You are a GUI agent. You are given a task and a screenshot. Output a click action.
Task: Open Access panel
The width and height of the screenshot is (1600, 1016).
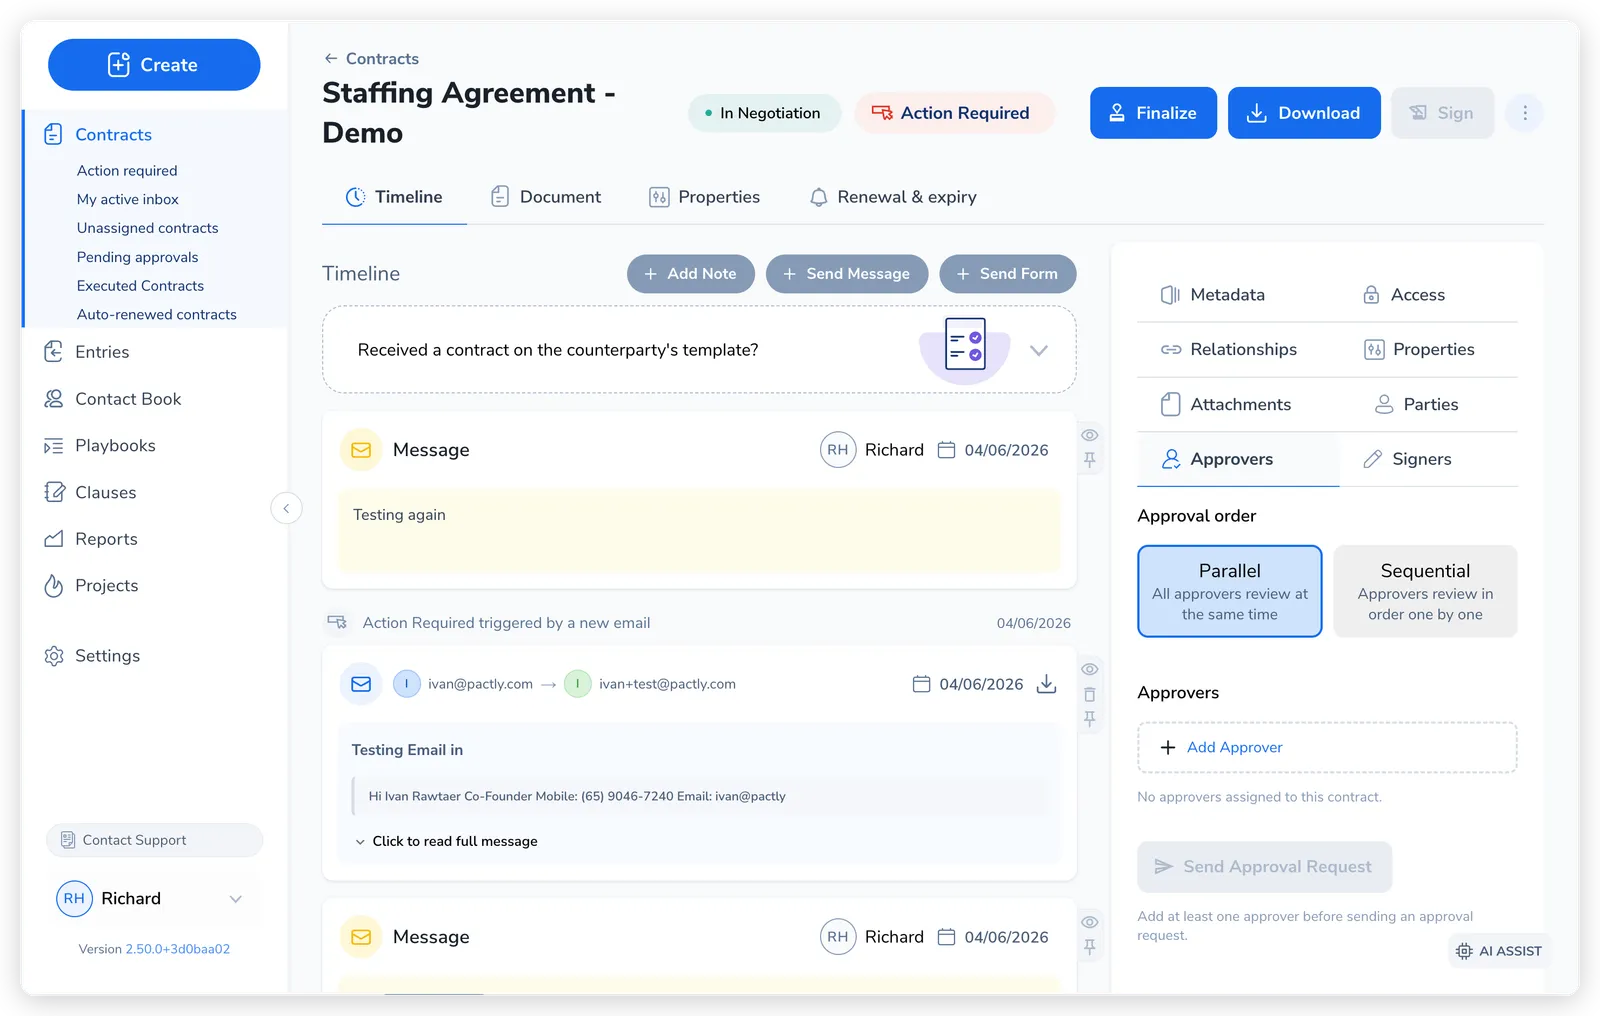(x=1404, y=295)
